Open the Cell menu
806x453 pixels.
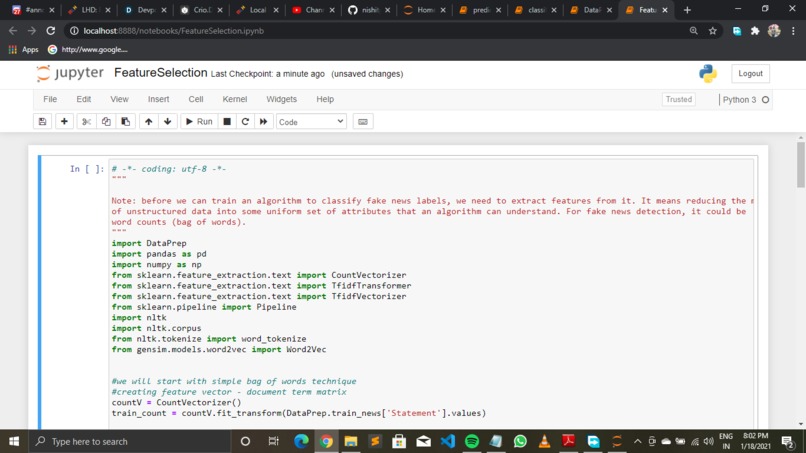196,99
